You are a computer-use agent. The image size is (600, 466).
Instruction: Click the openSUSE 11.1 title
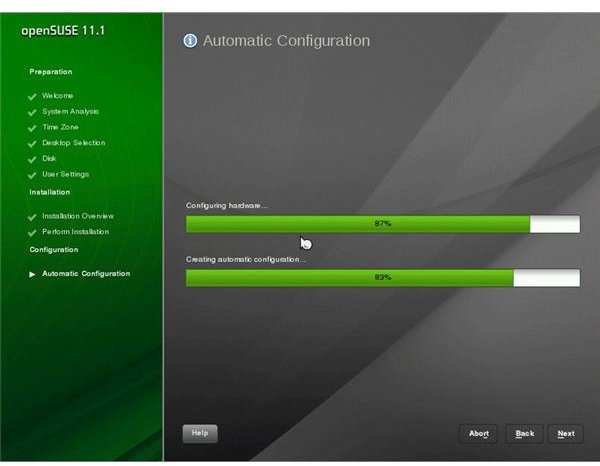[x=63, y=31]
